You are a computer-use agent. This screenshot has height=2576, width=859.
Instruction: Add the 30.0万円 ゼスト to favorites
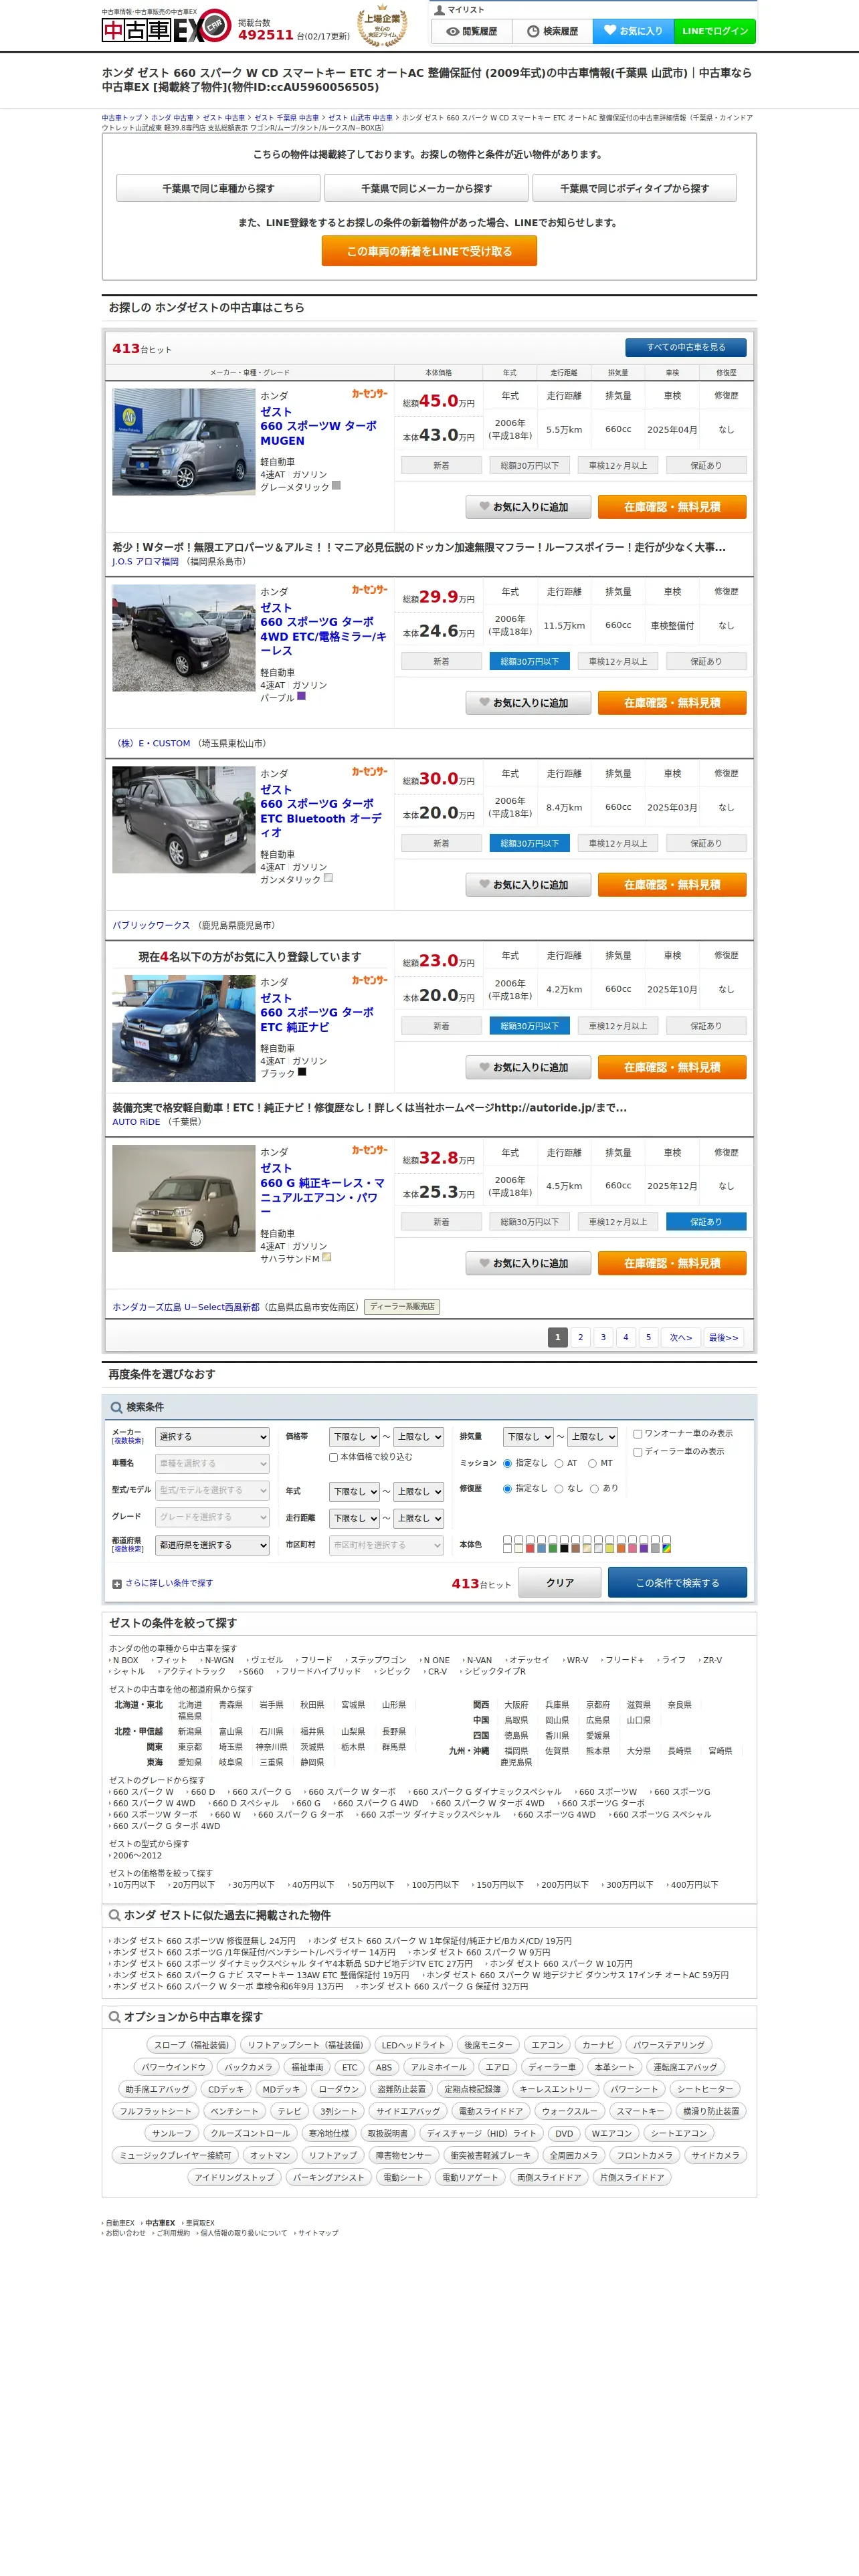click(528, 885)
